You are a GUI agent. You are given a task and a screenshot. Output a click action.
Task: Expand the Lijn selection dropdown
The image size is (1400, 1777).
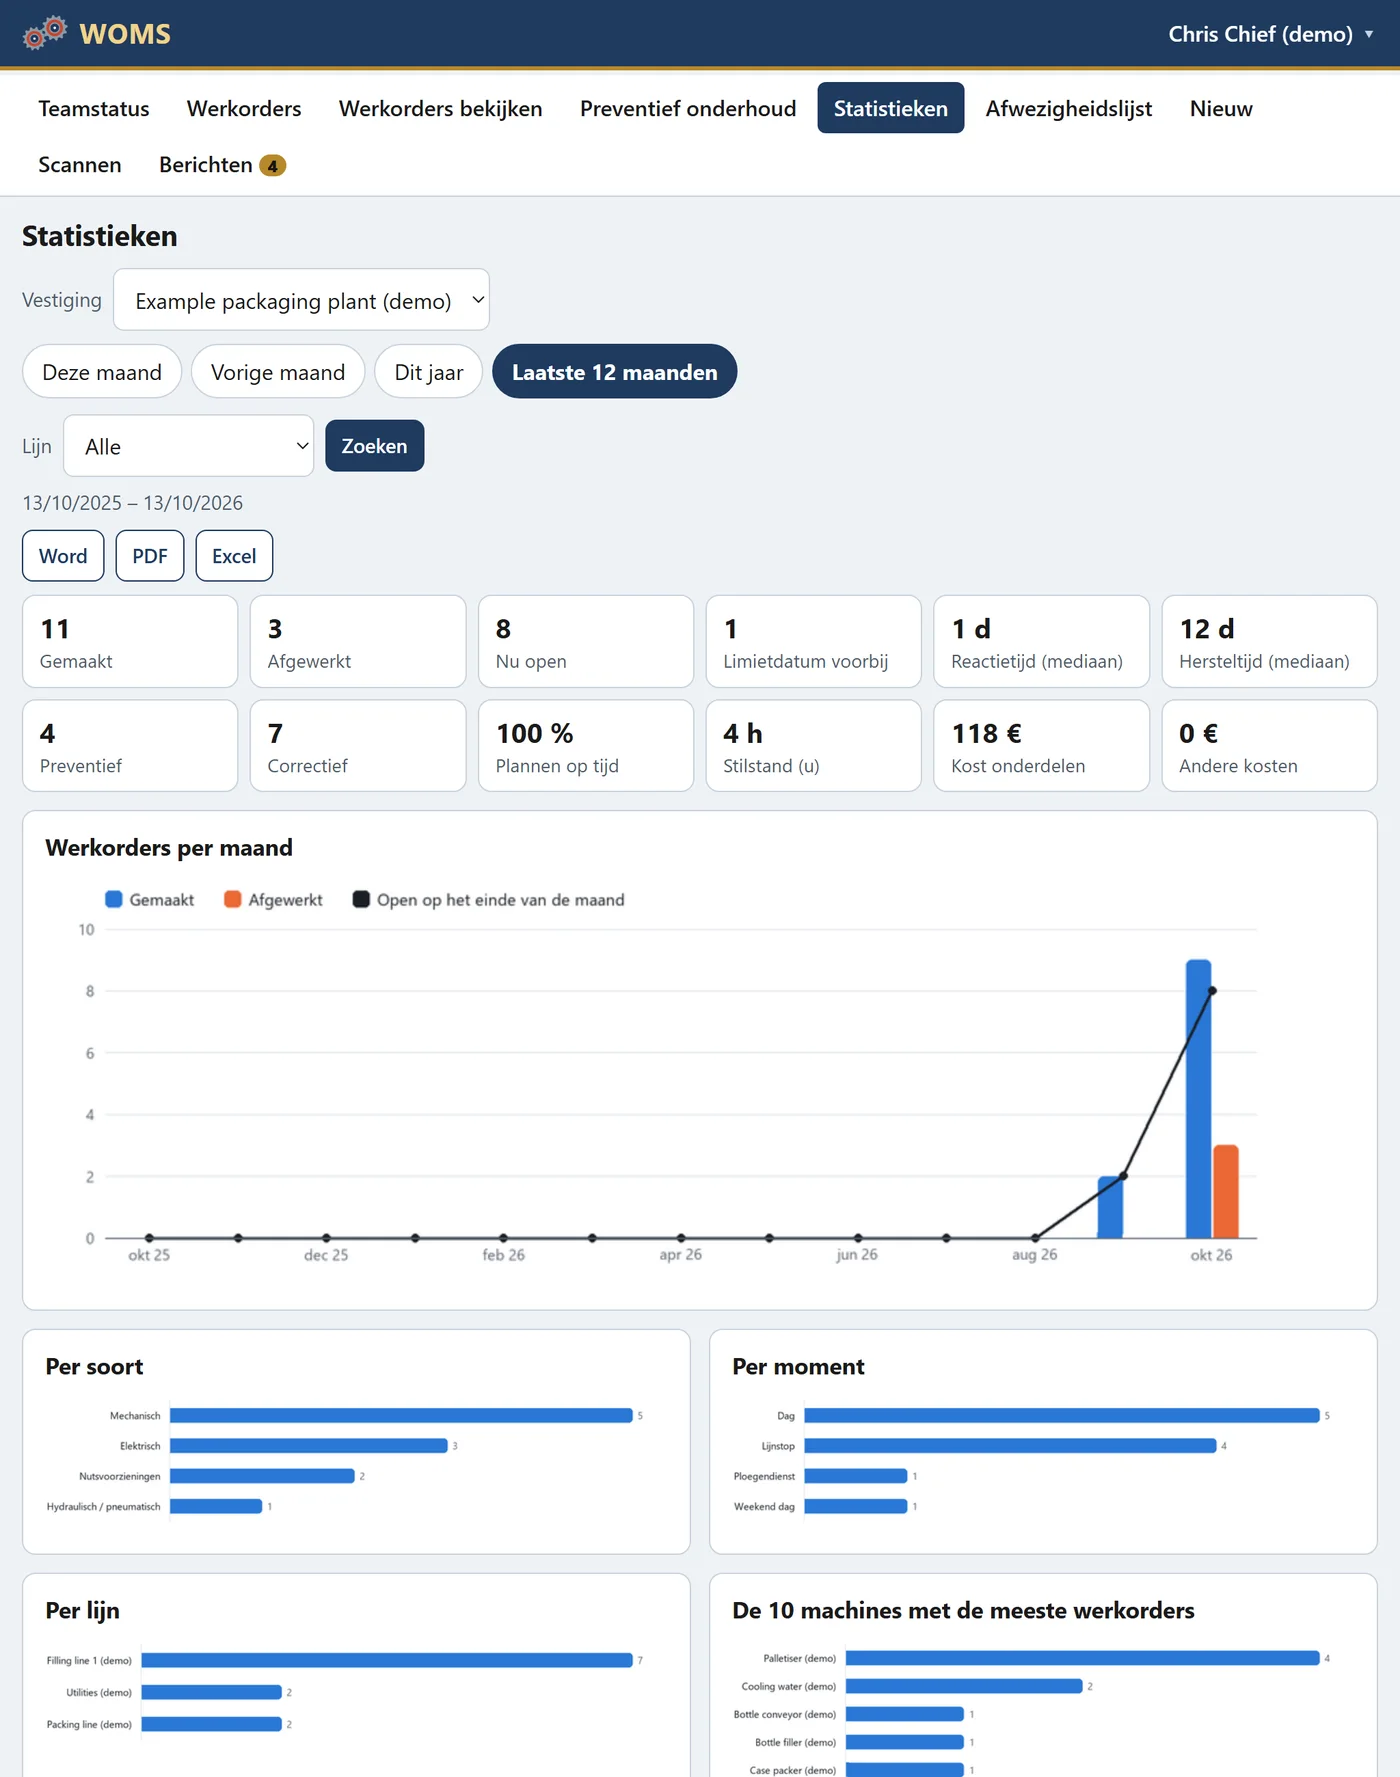coord(189,446)
